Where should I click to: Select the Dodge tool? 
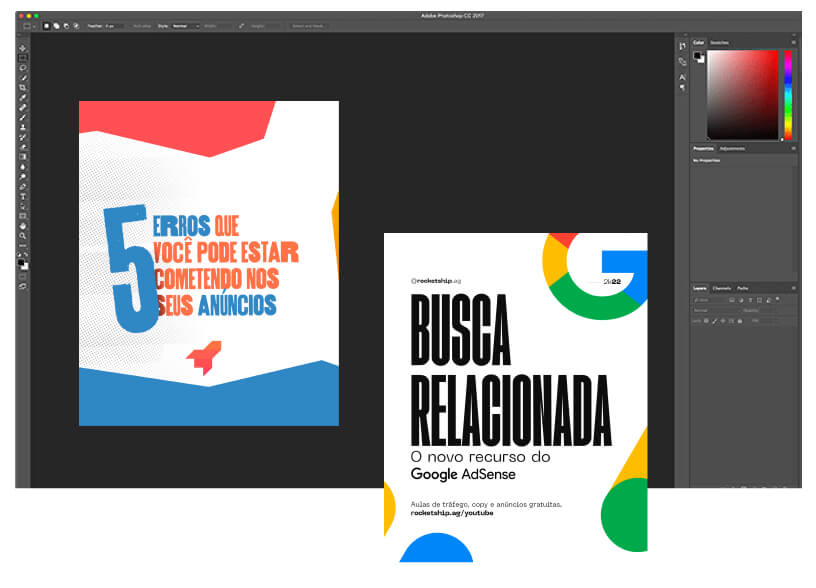pyautogui.click(x=22, y=176)
